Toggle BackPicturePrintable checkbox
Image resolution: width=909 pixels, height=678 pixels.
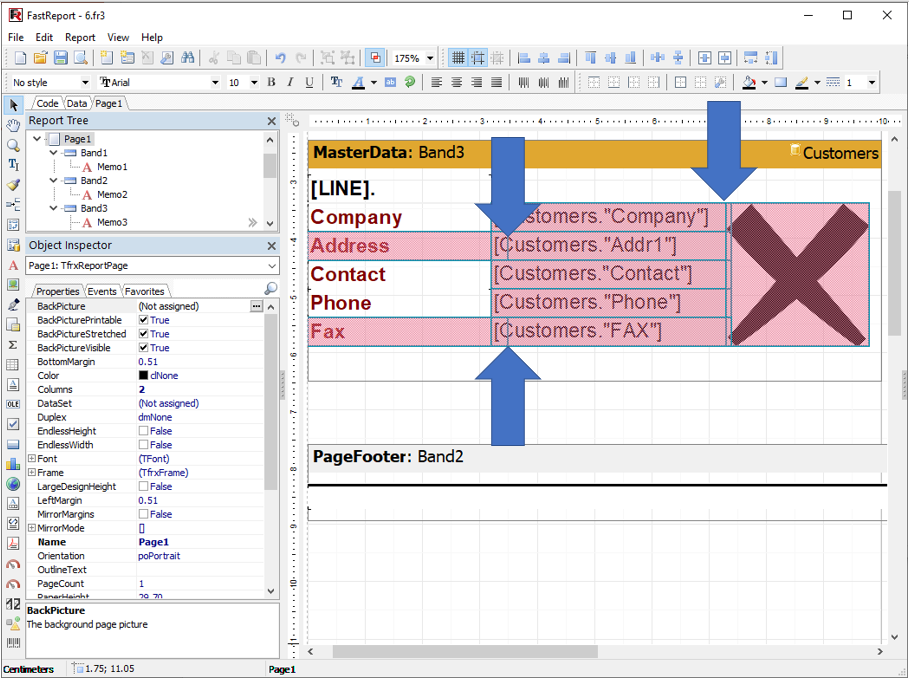[143, 320]
